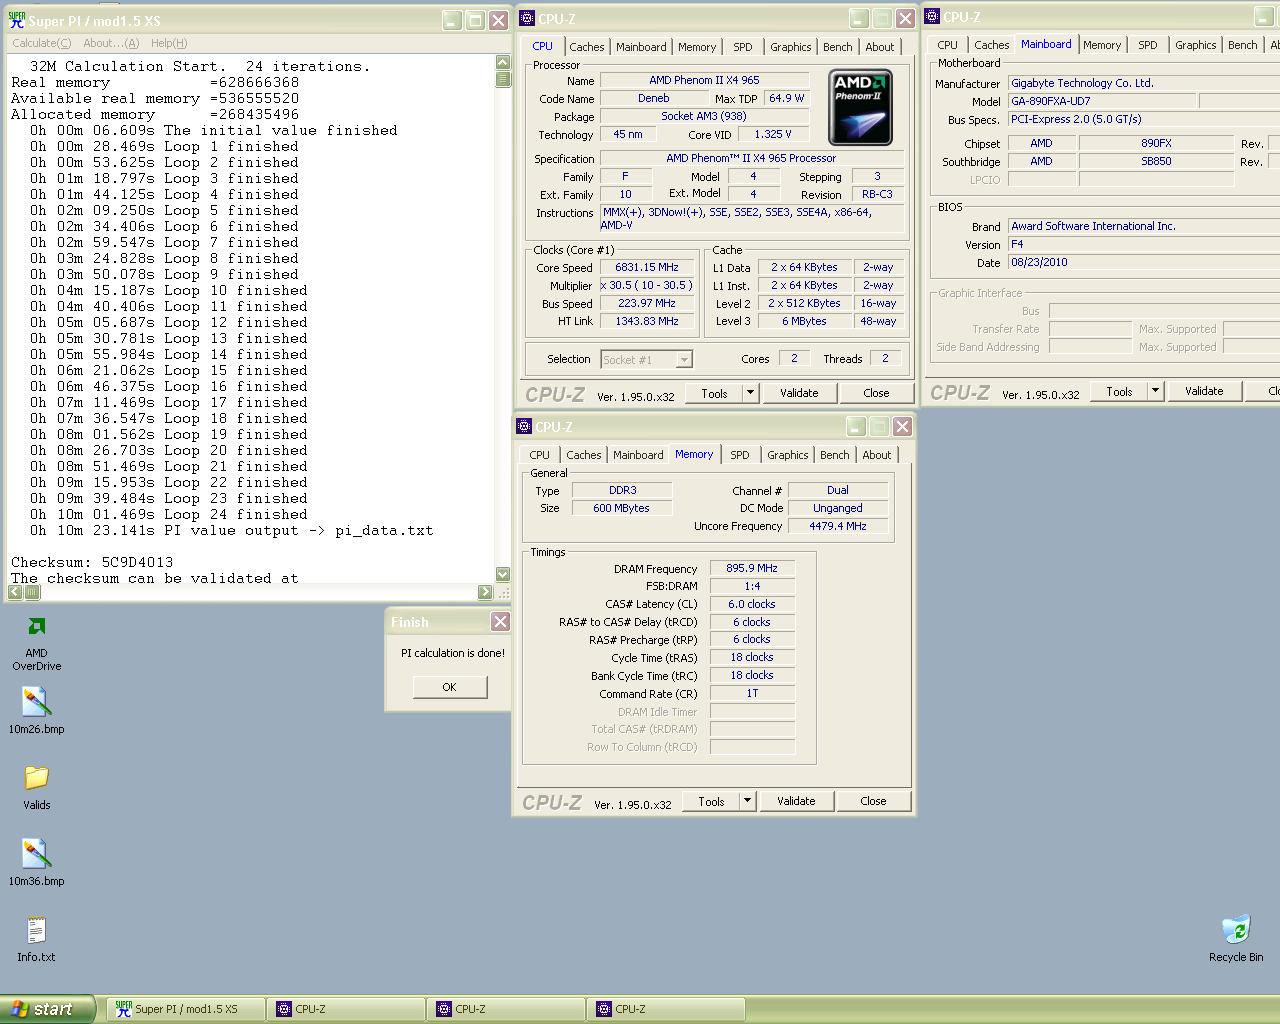The width and height of the screenshot is (1280, 1024).
Task: Open Tools dropdown arrow in CPU window
Action: pos(750,393)
